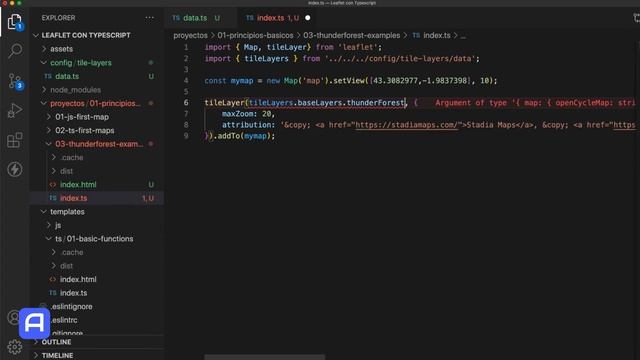Click TS icon of data.ts tab
This screenshot has width=640, height=360.
click(176, 18)
